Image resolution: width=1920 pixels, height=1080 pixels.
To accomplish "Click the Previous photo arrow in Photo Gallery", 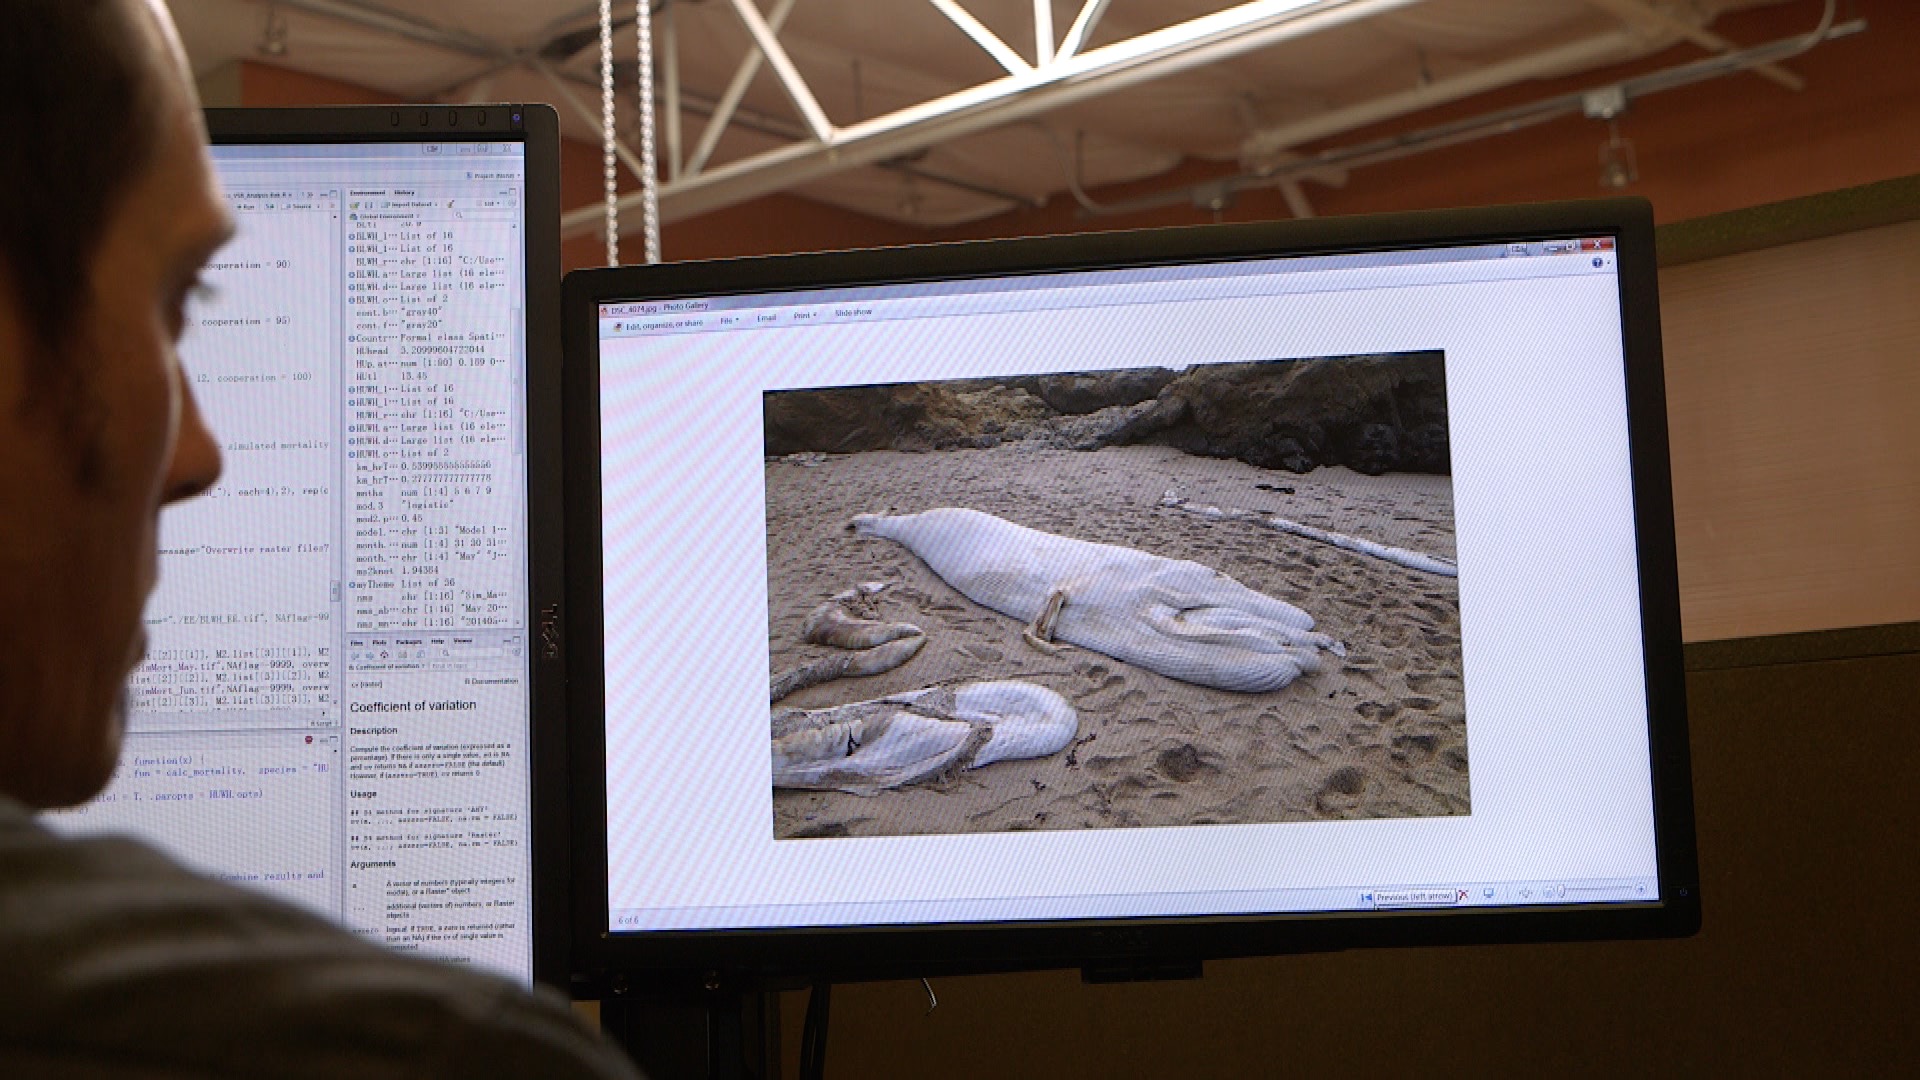I will coord(1366,897).
